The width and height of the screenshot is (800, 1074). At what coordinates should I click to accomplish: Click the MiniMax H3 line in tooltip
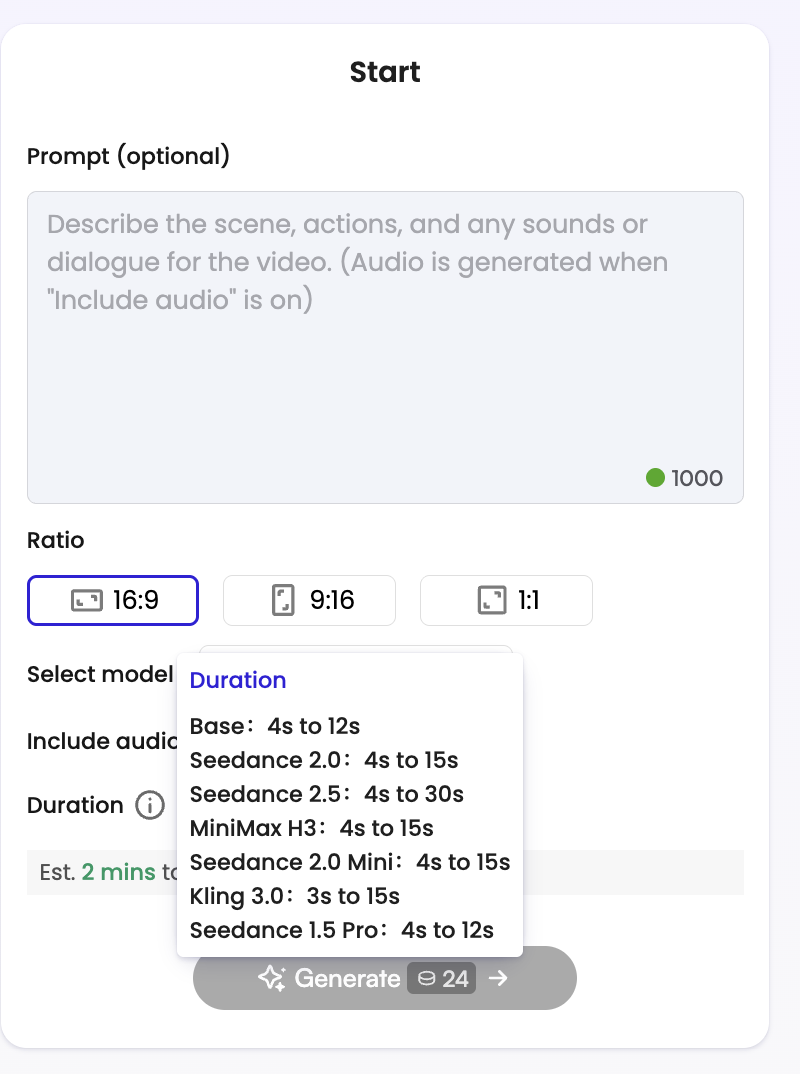[312, 828]
